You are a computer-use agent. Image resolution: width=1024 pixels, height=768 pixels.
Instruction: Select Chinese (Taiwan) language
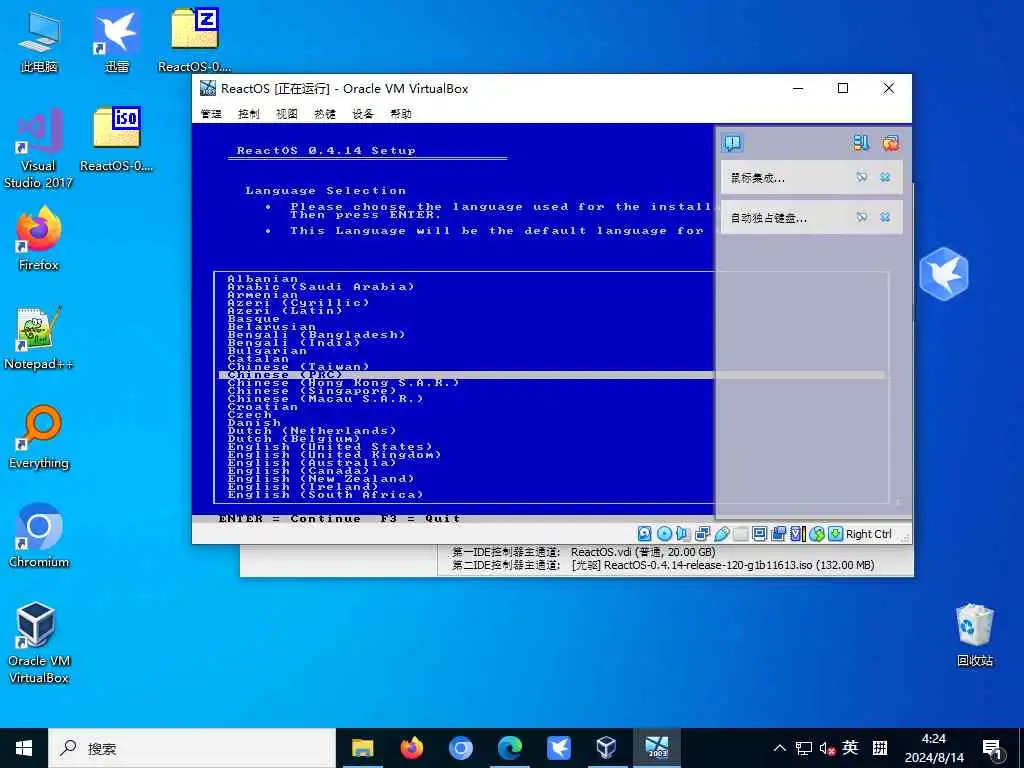(x=298, y=366)
